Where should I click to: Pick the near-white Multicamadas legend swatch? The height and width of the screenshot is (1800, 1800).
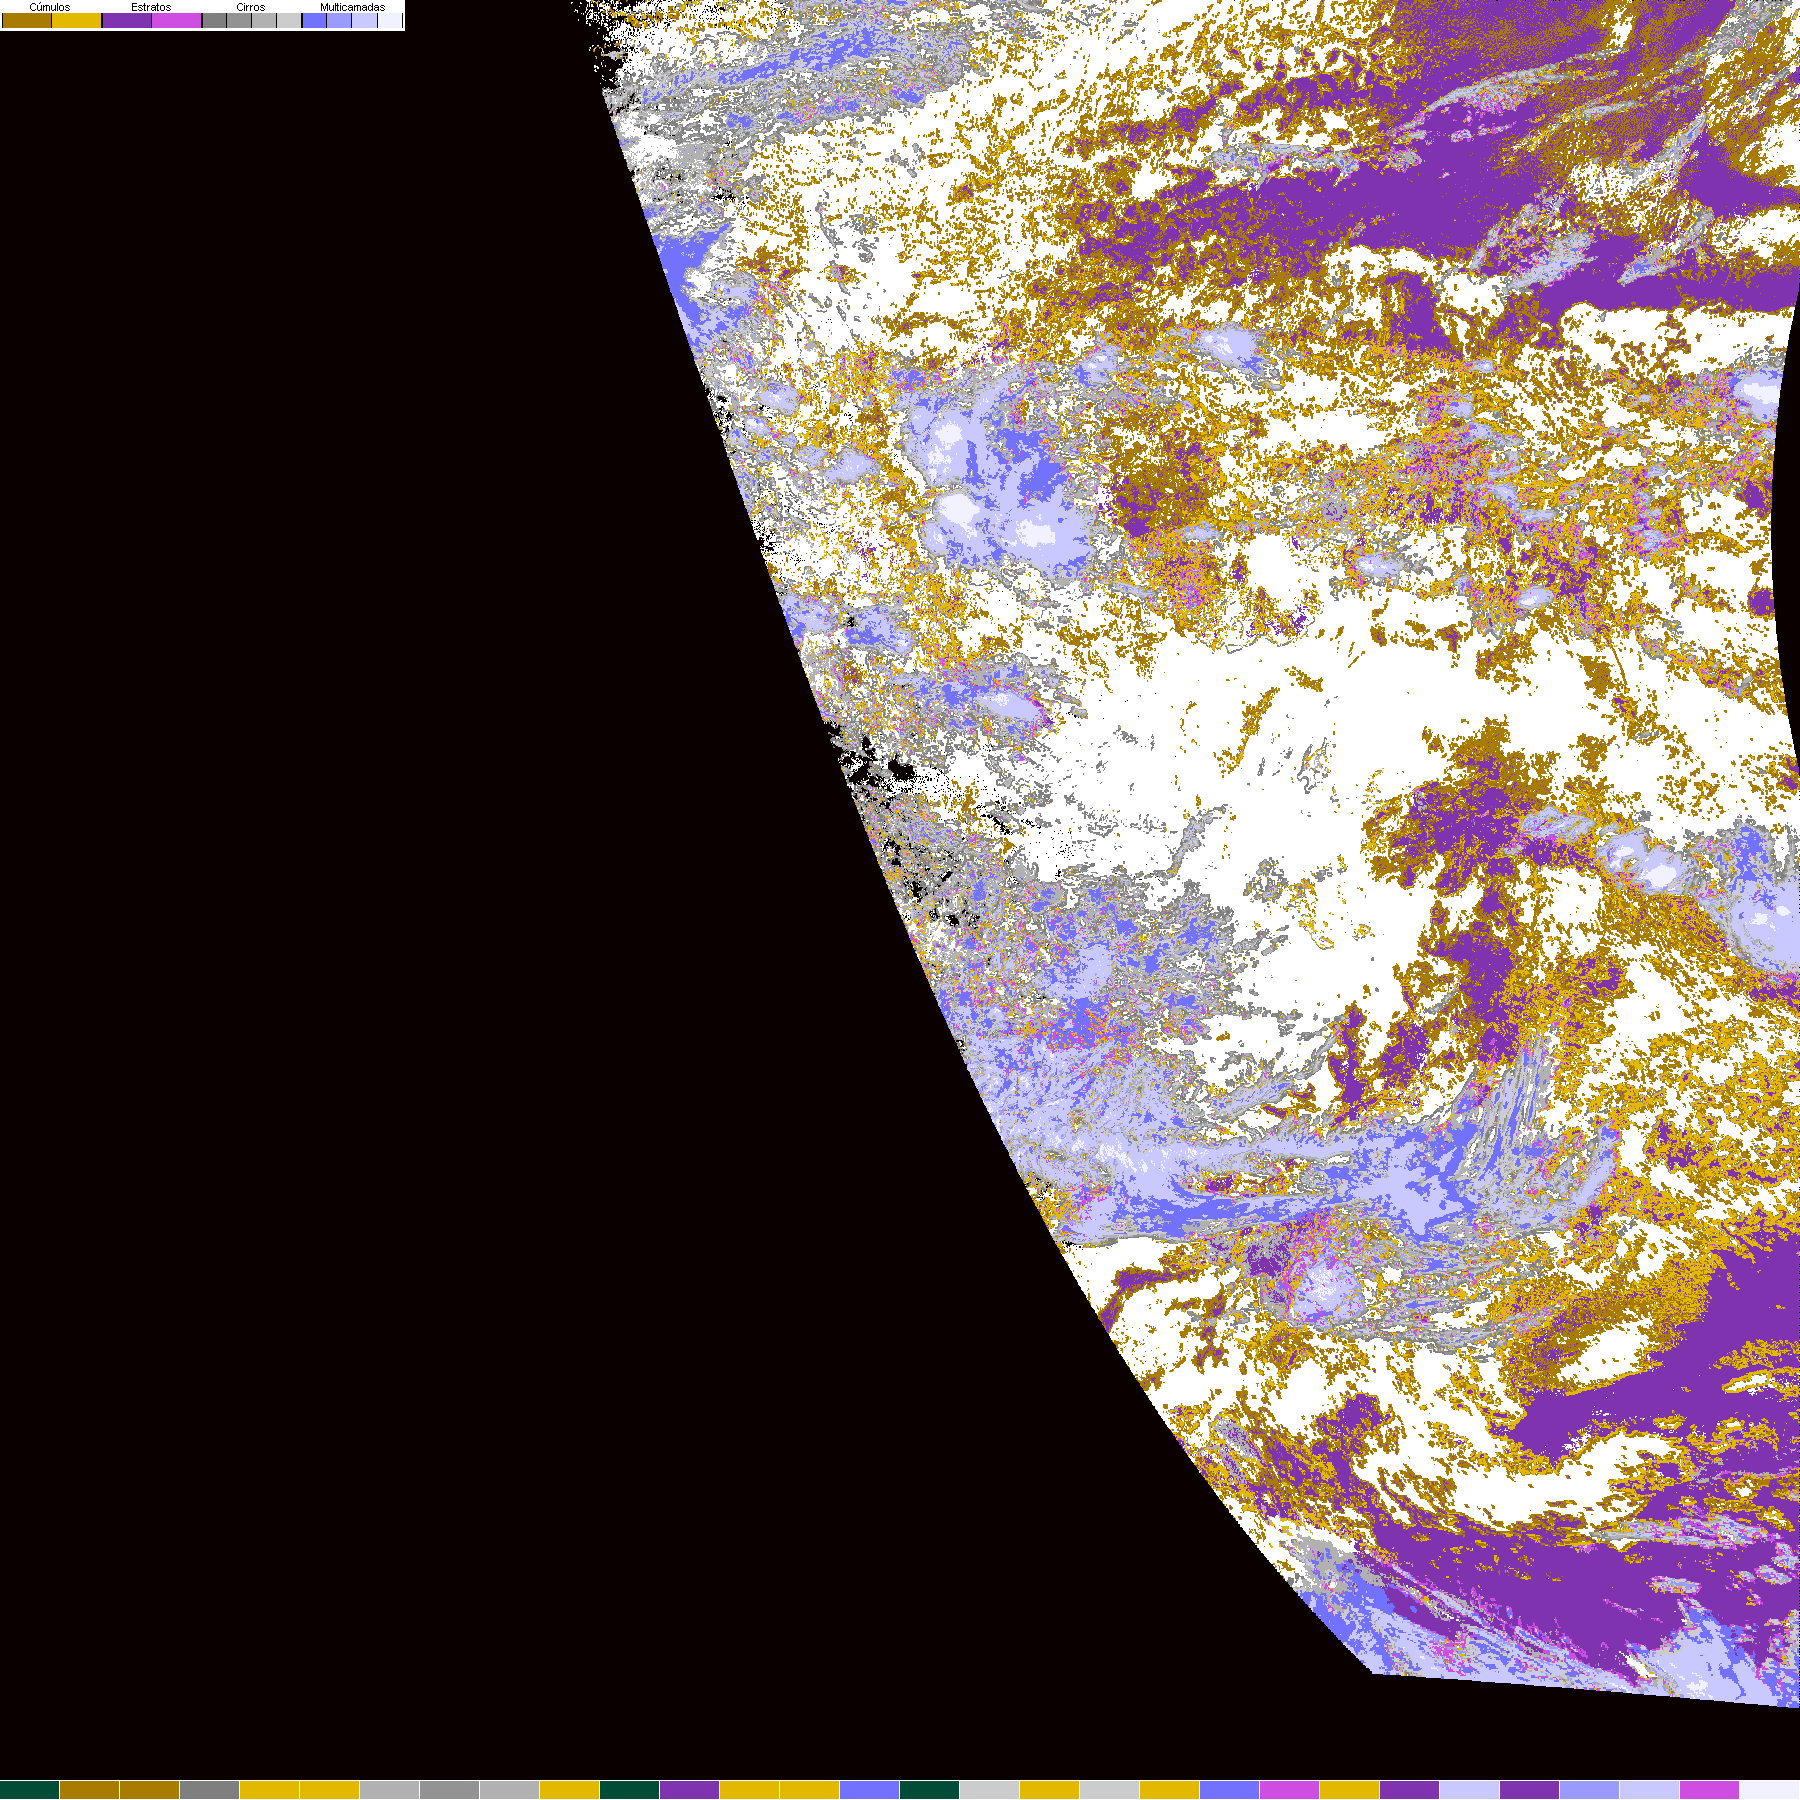click(390, 20)
